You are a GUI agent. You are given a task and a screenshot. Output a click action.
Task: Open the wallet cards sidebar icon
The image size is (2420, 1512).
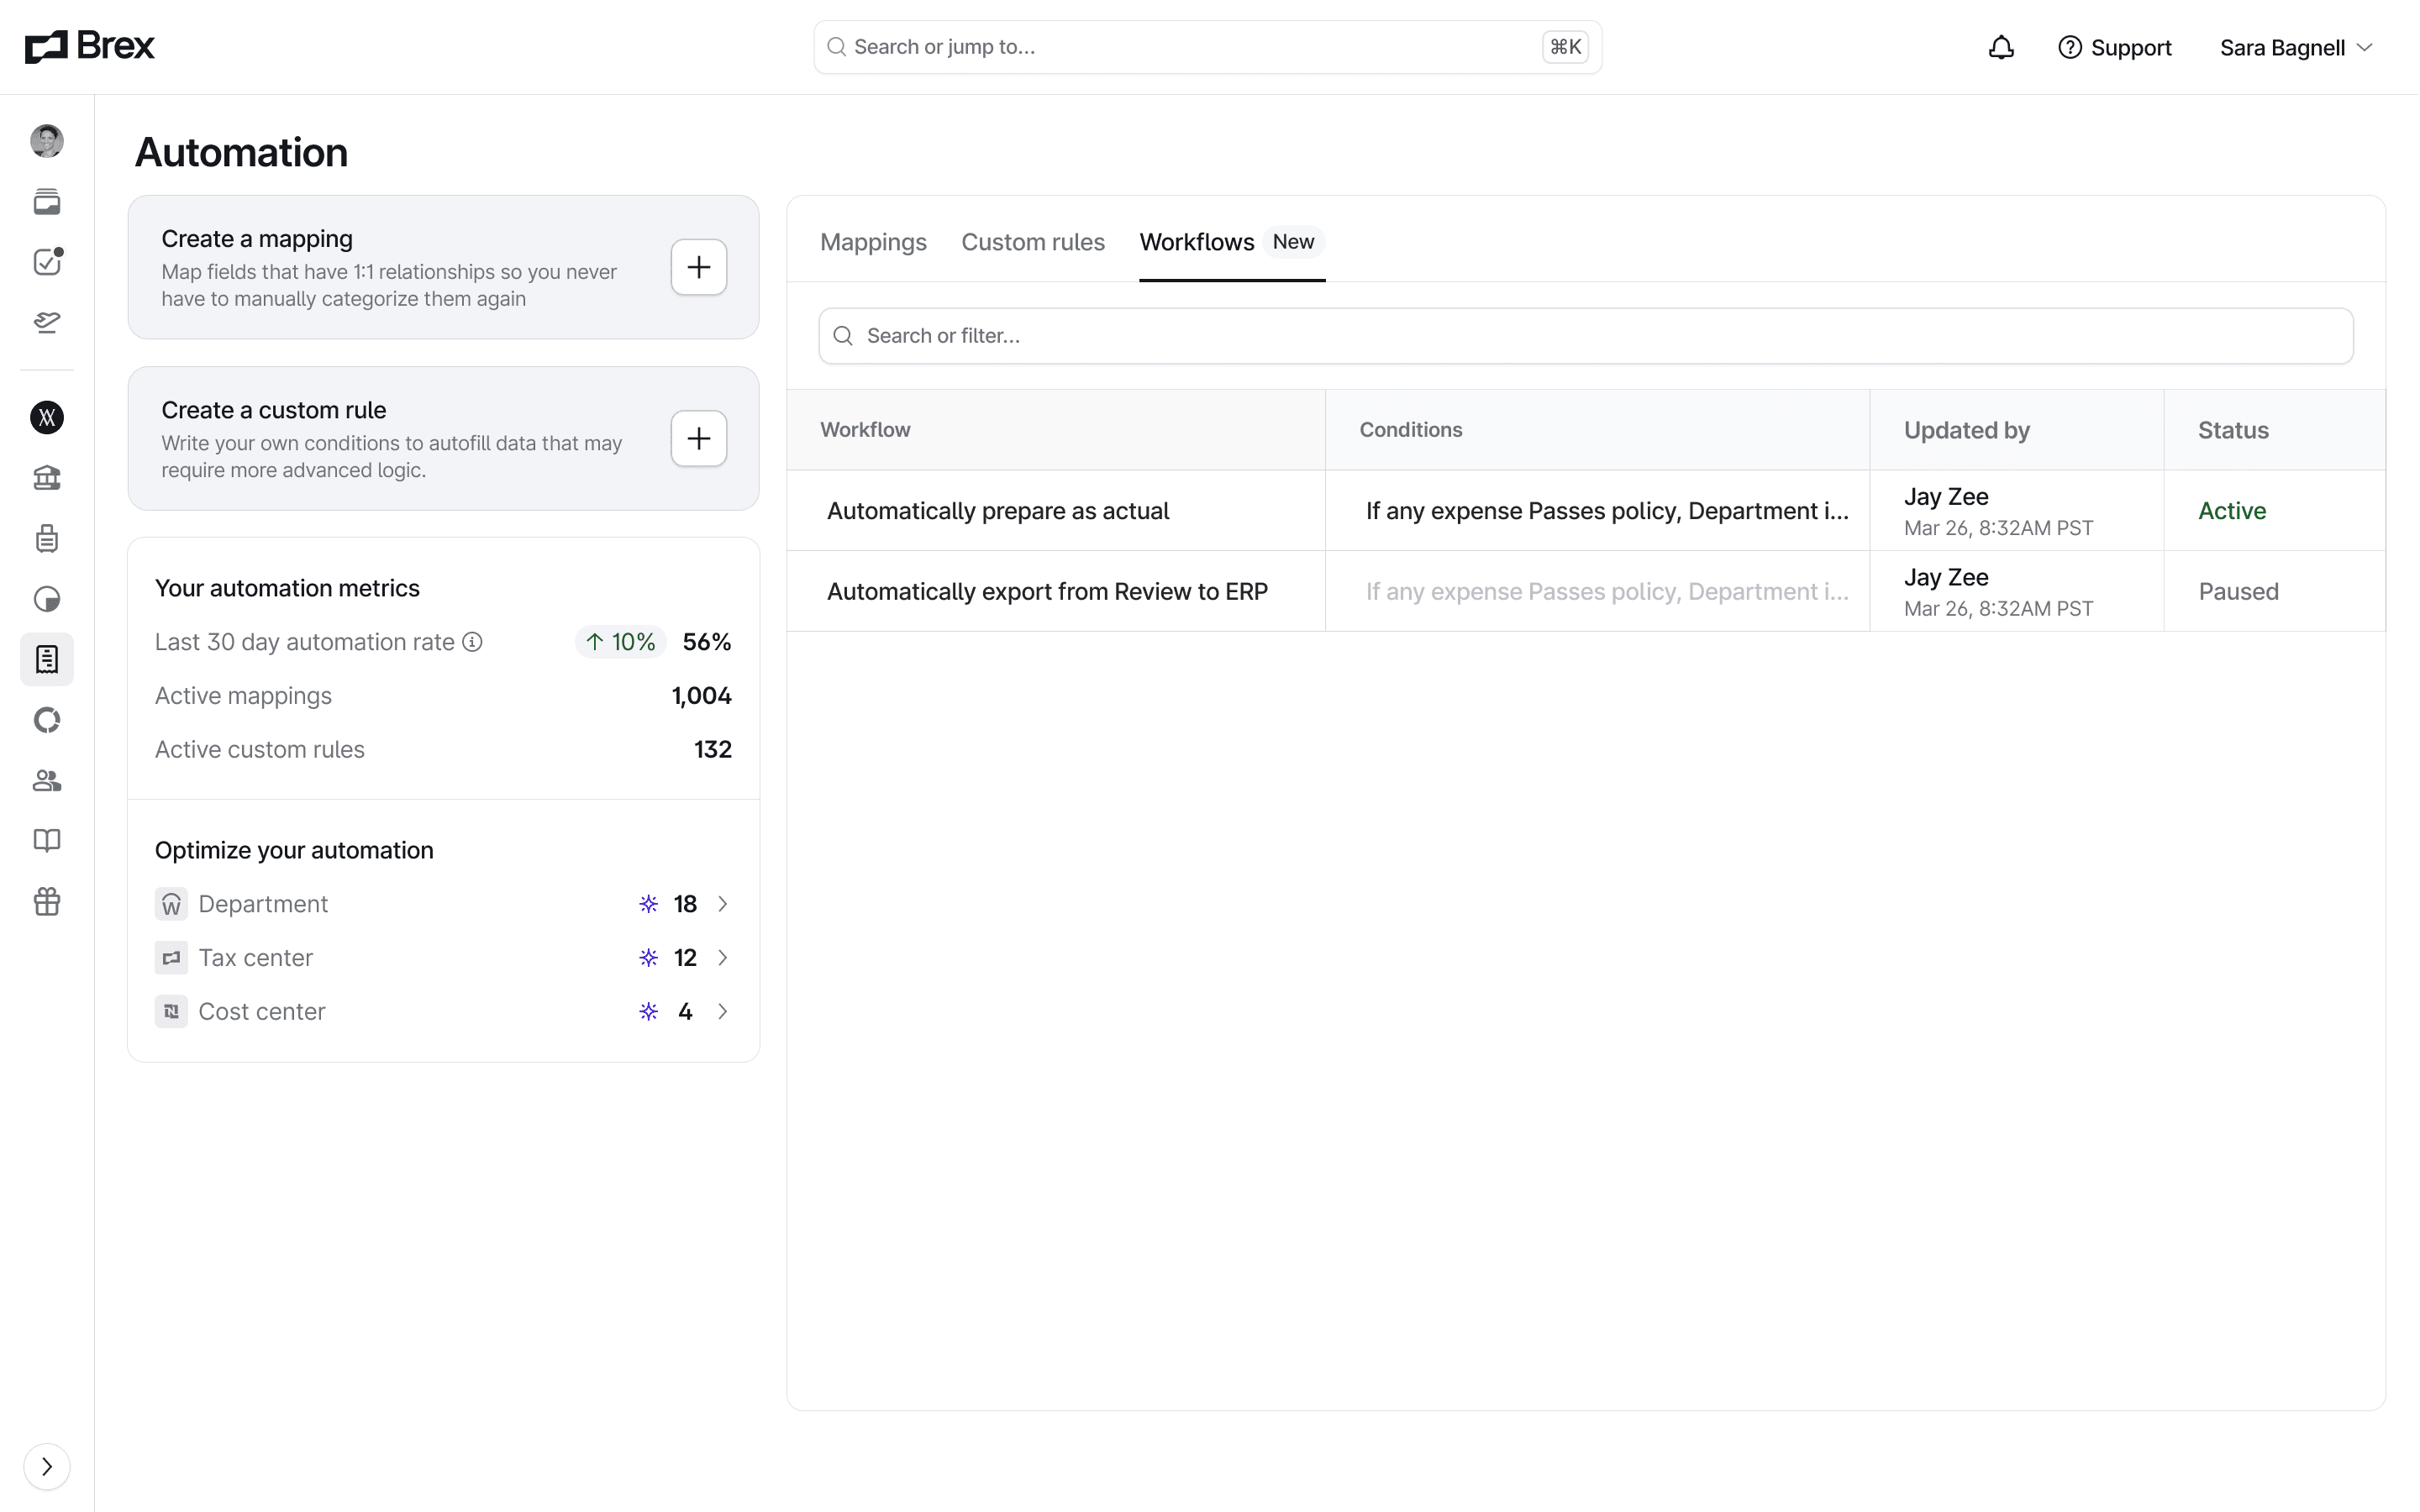tap(47, 202)
